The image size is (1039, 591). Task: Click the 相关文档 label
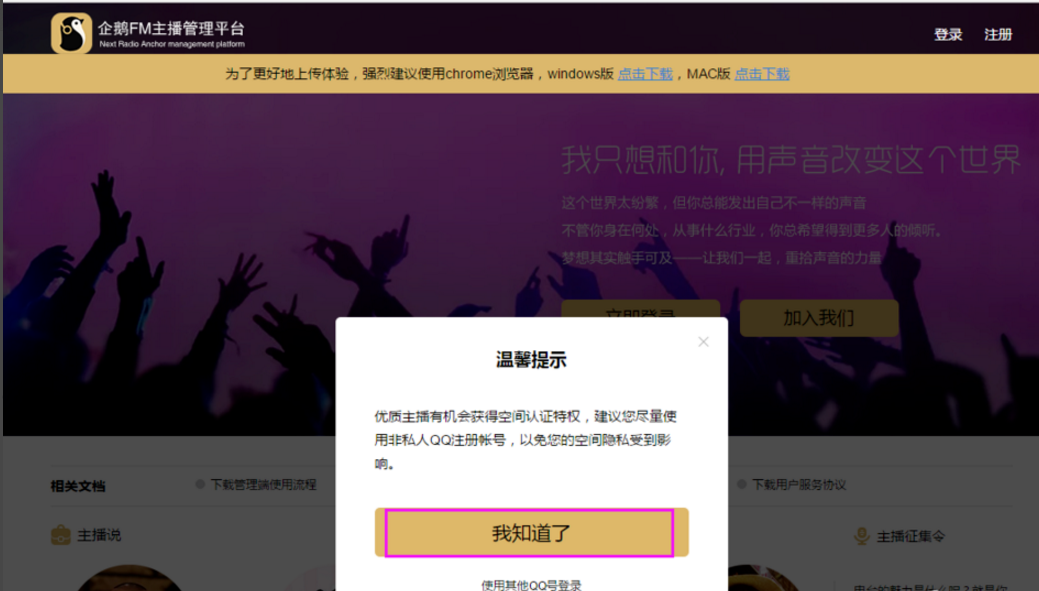pyautogui.click(x=78, y=486)
